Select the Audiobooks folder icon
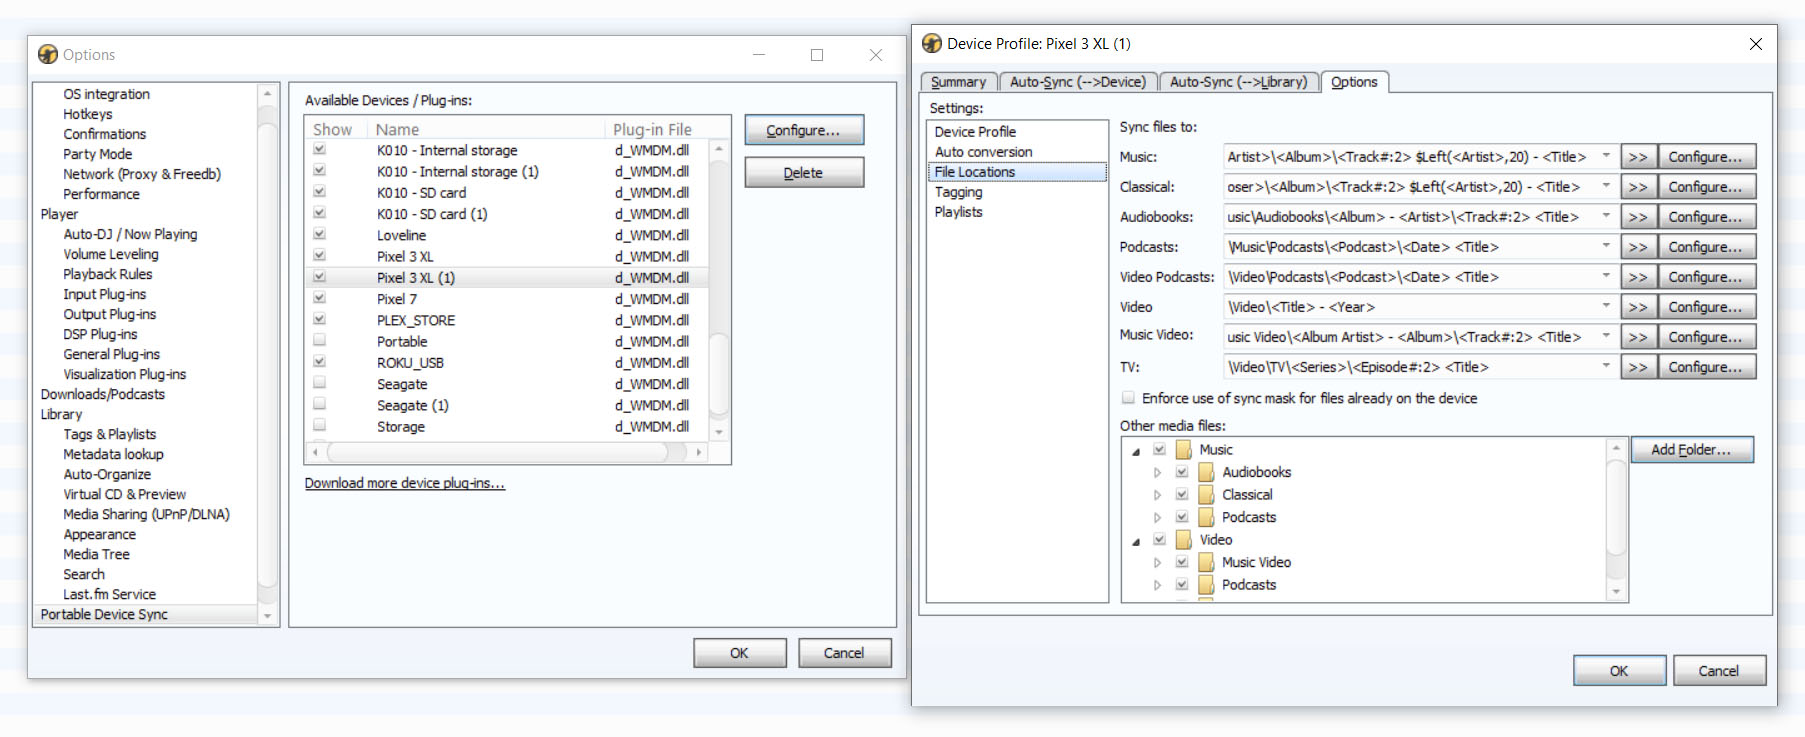 point(1207,472)
